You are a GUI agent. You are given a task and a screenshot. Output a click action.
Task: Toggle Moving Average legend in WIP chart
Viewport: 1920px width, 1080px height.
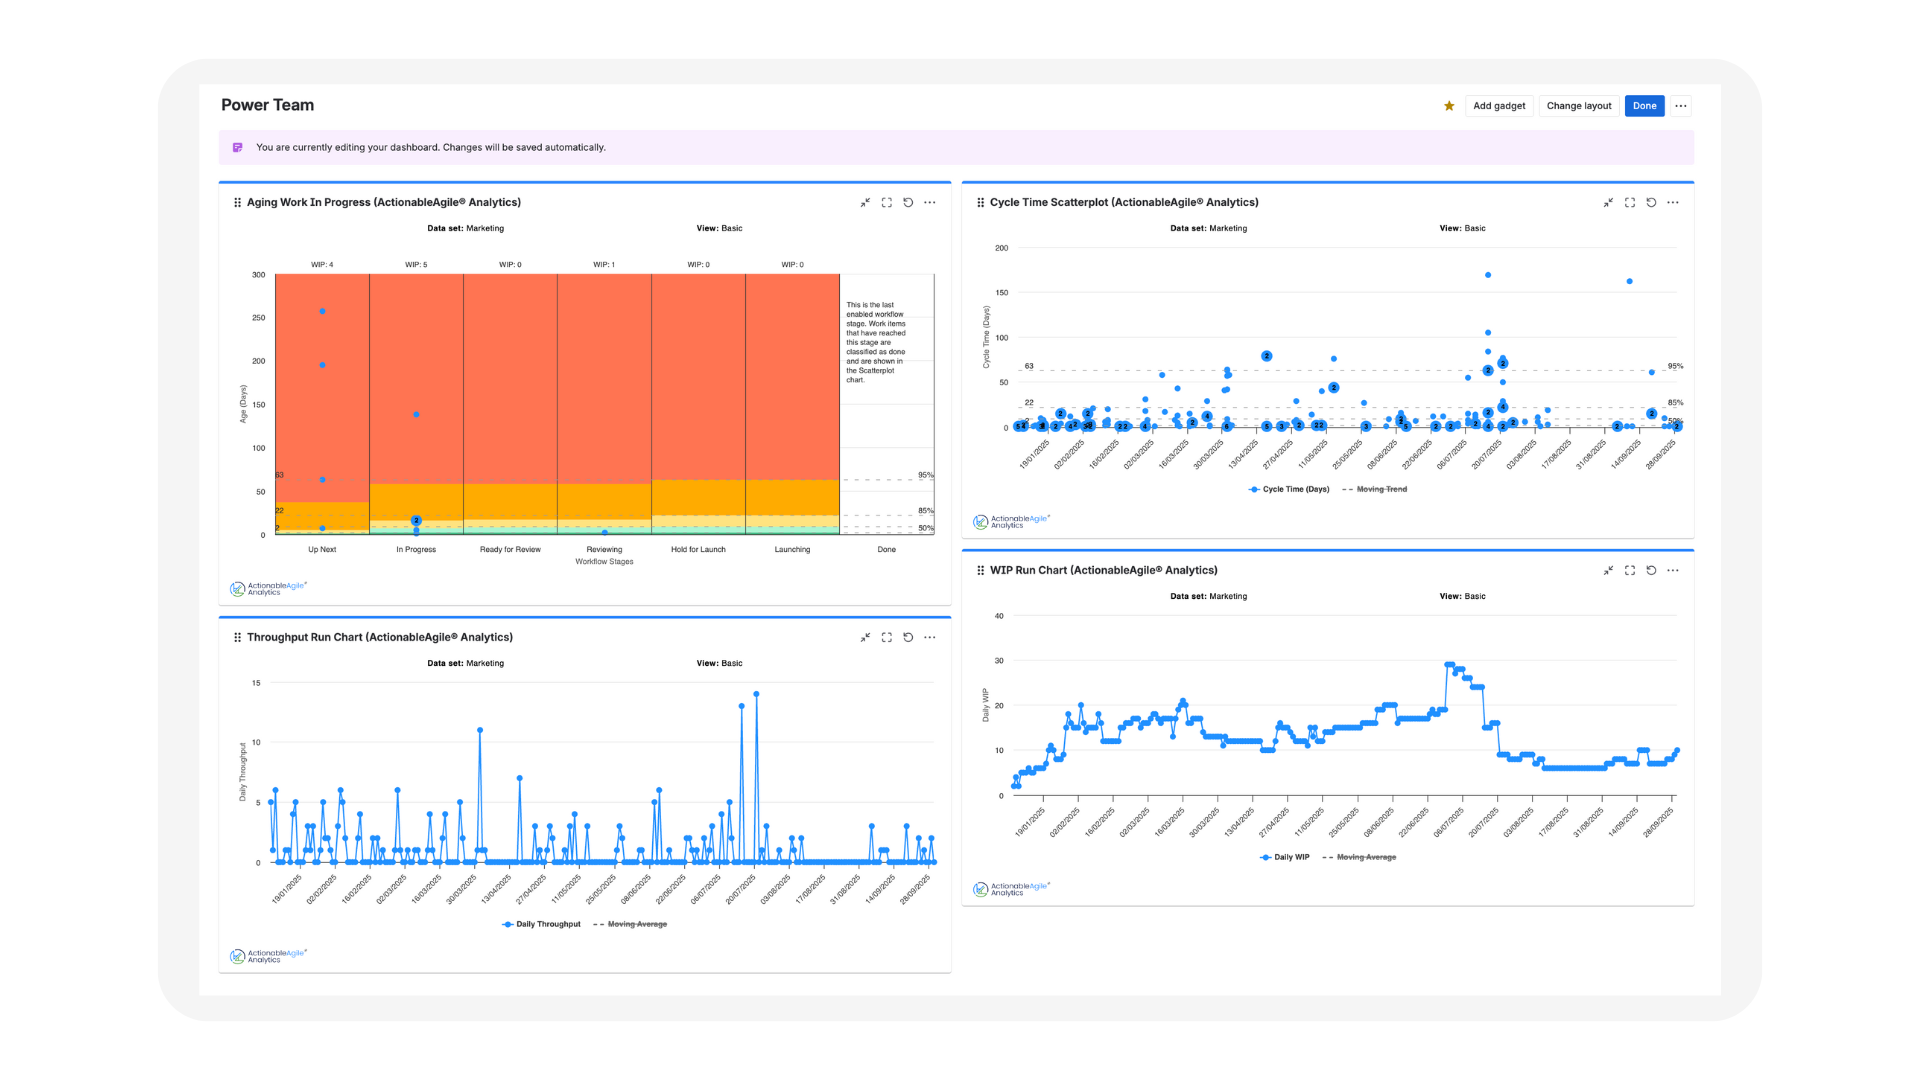point(1365,858)
